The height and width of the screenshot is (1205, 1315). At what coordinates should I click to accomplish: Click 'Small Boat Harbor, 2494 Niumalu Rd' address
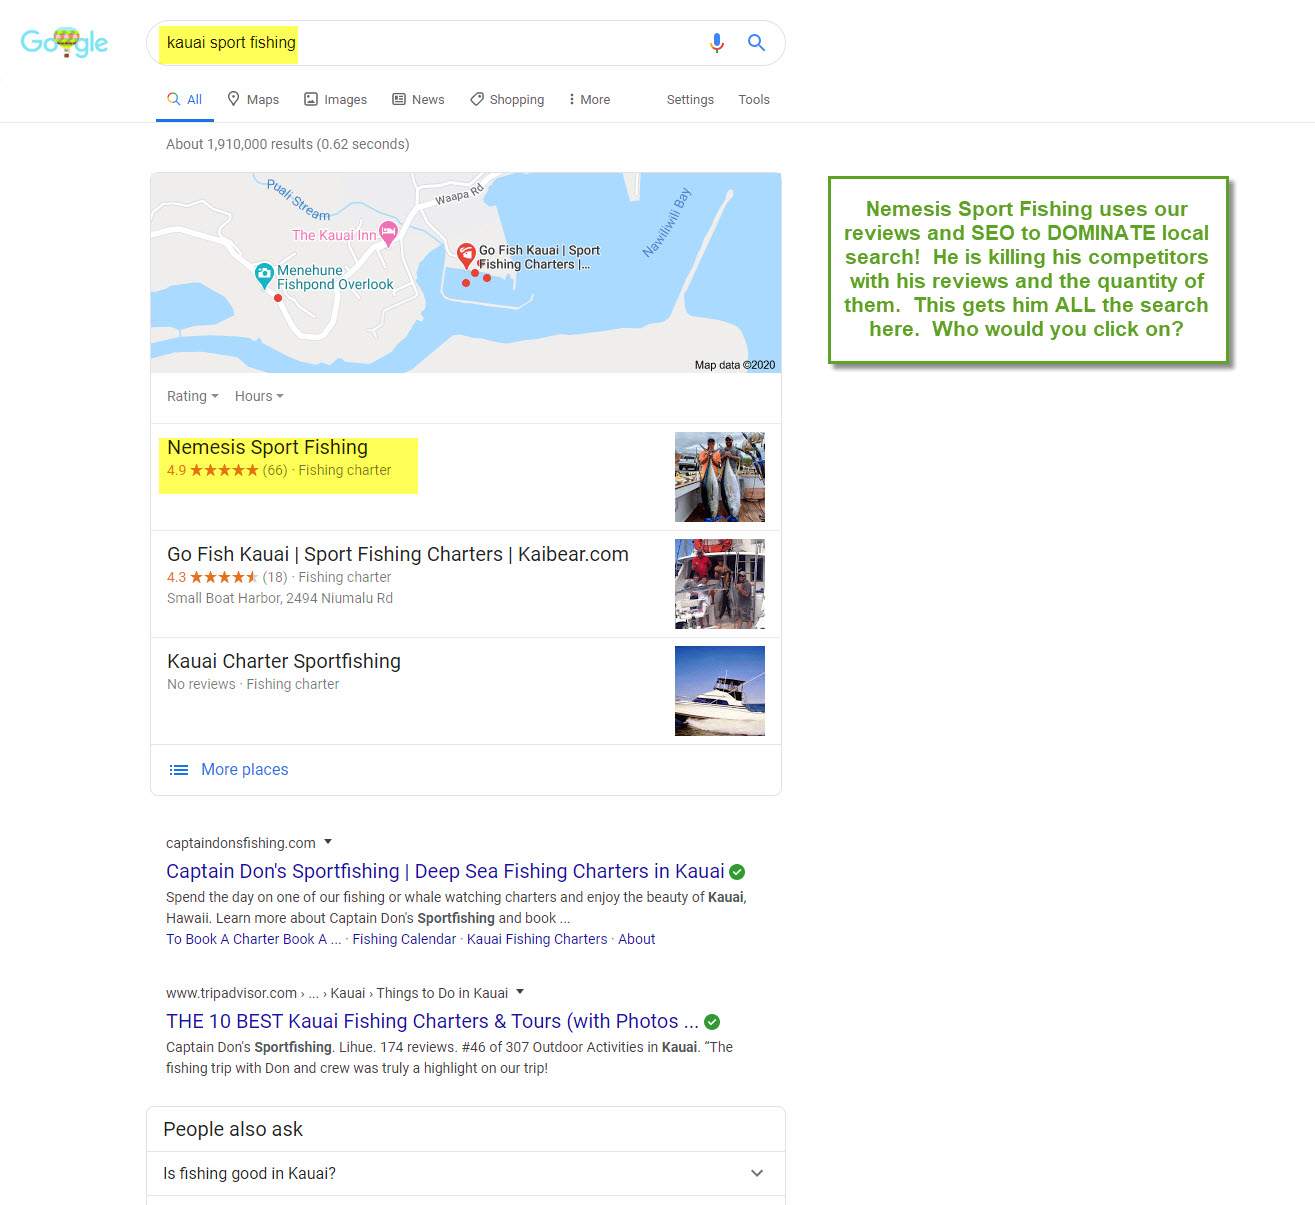(x=280, y=598)
